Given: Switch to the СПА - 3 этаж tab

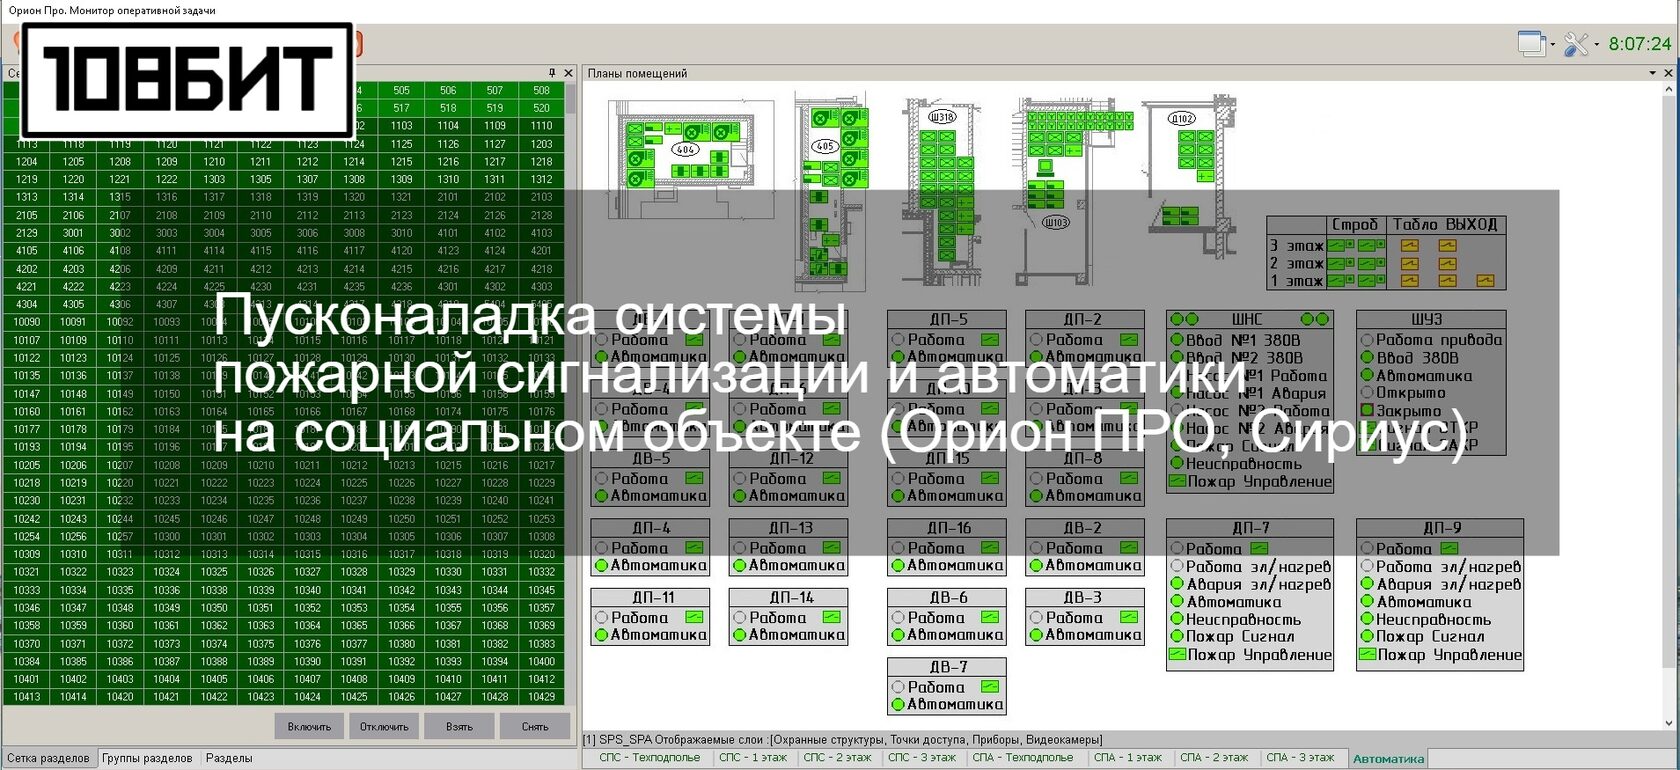Looking at the screenshot, I should tap(1300, 758).
